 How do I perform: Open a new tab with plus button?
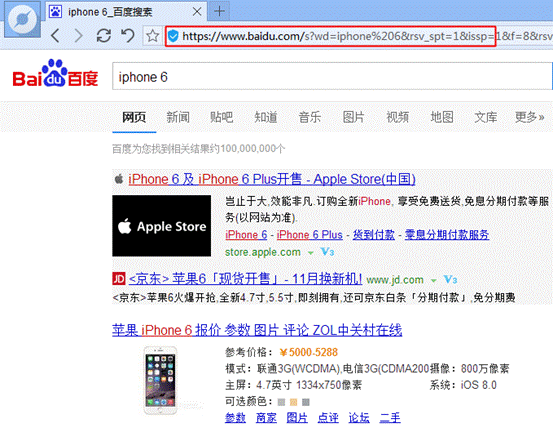tap(219, 12)
